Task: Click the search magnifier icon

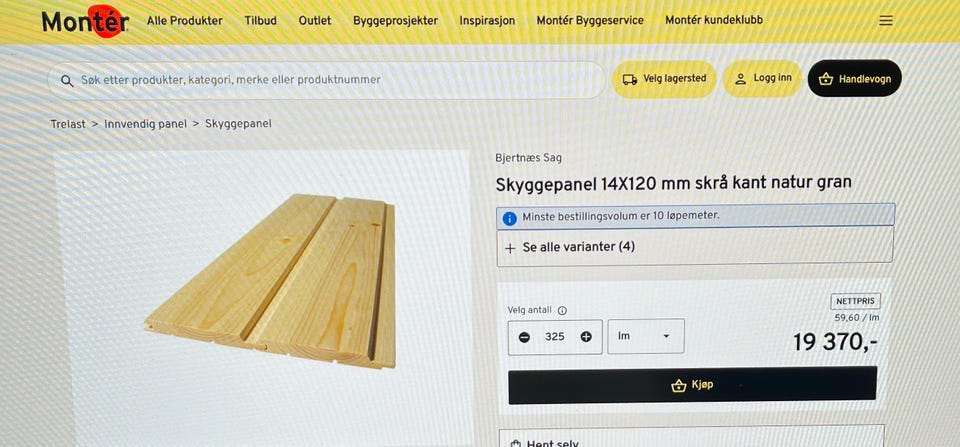Action: (67, 81)
